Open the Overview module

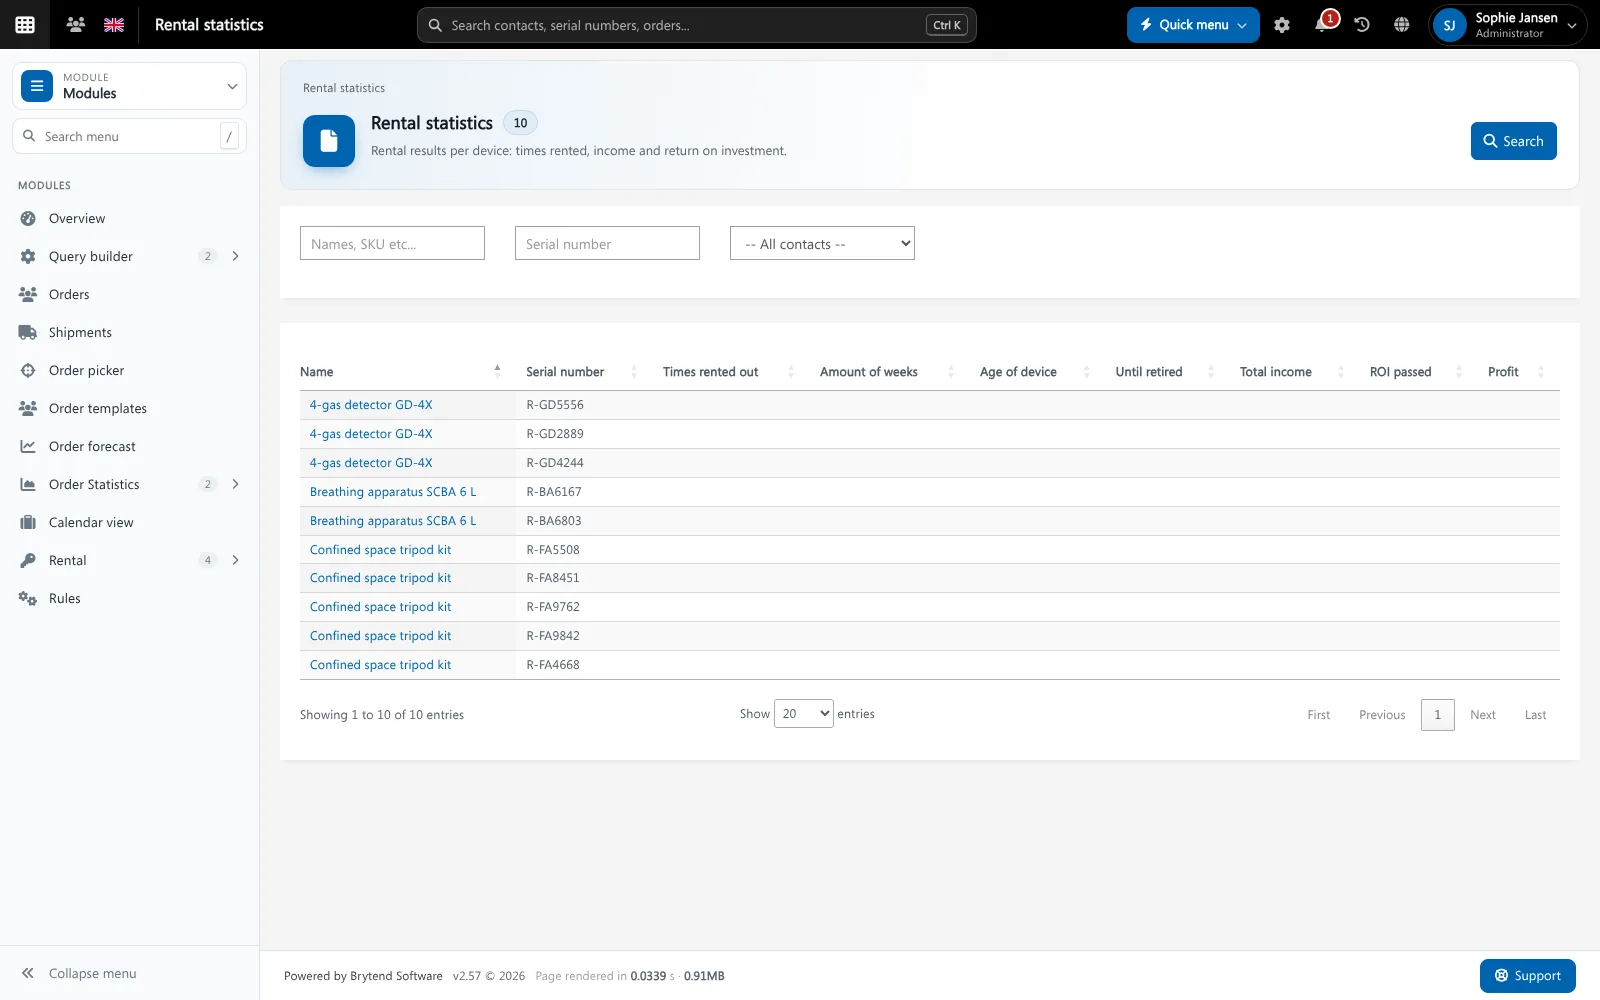[76, 218]
